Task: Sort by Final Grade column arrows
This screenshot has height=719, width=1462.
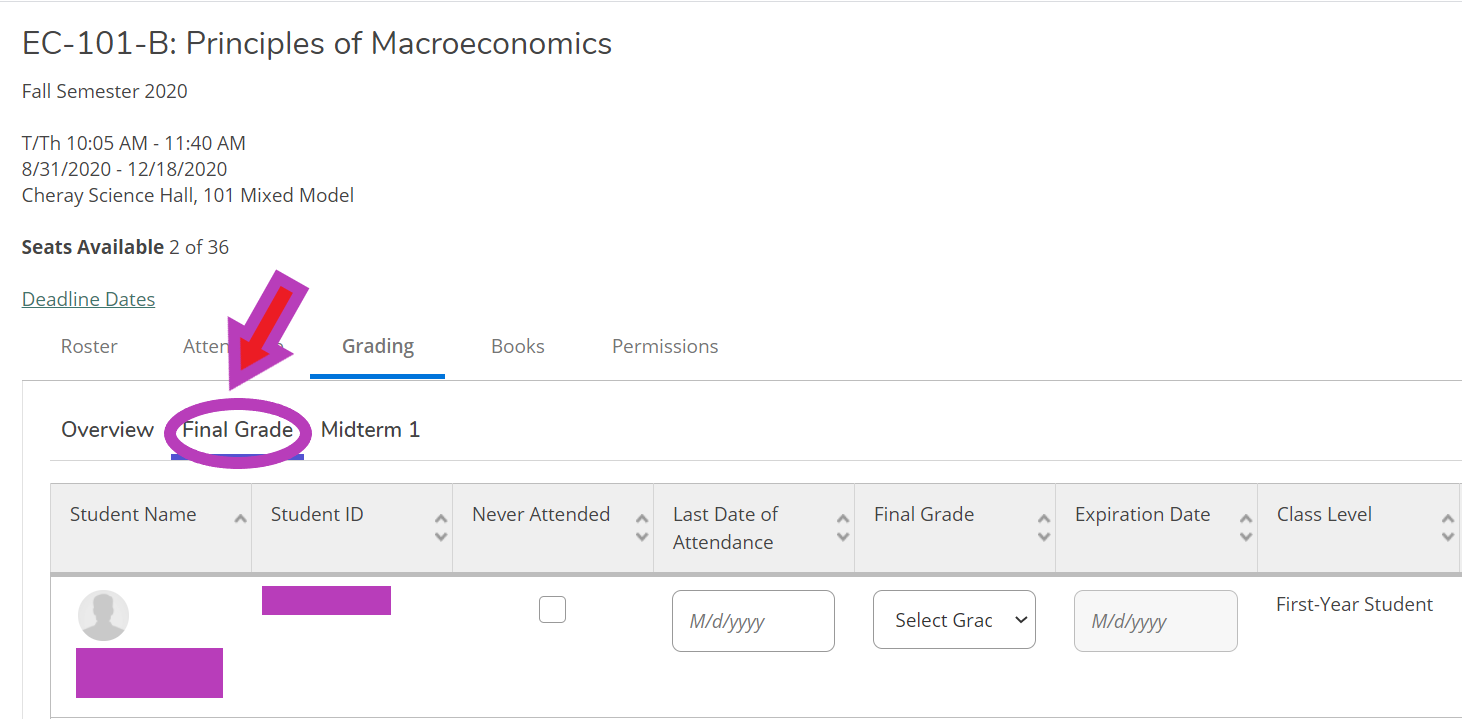Action: 1044,527
